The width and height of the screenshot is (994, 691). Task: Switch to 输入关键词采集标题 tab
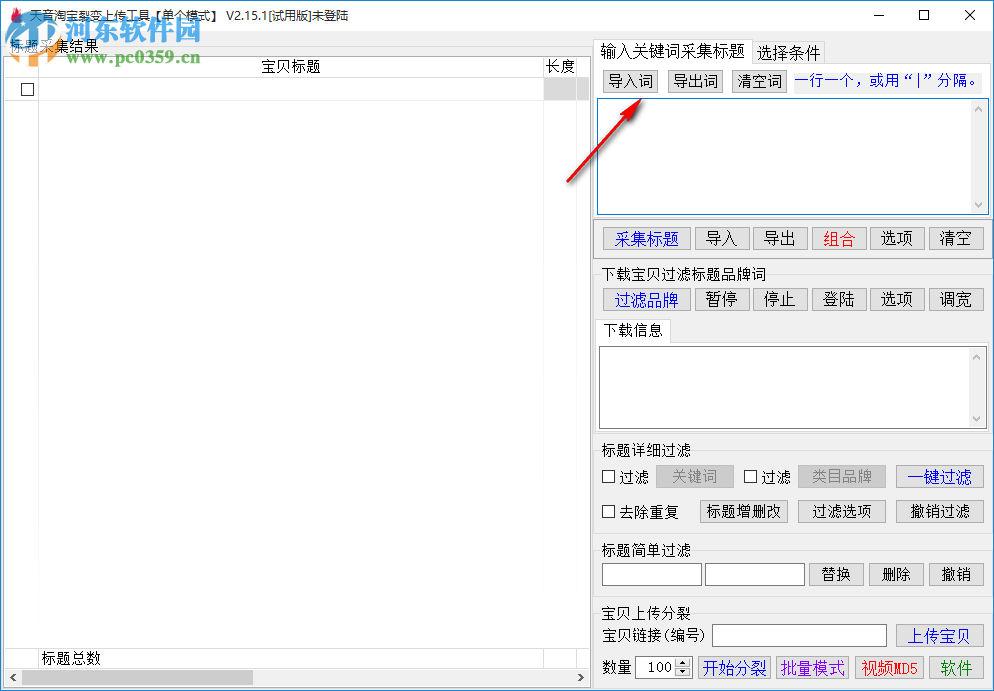point(672,51)
